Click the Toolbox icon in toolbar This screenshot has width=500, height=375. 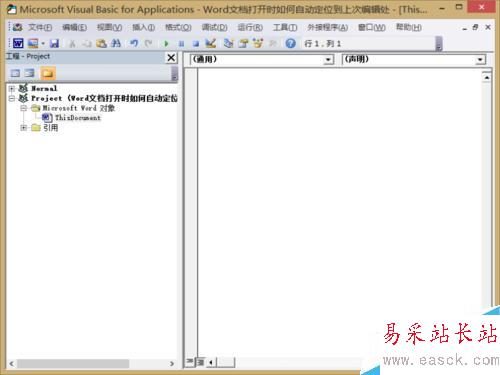pos(273,44)
